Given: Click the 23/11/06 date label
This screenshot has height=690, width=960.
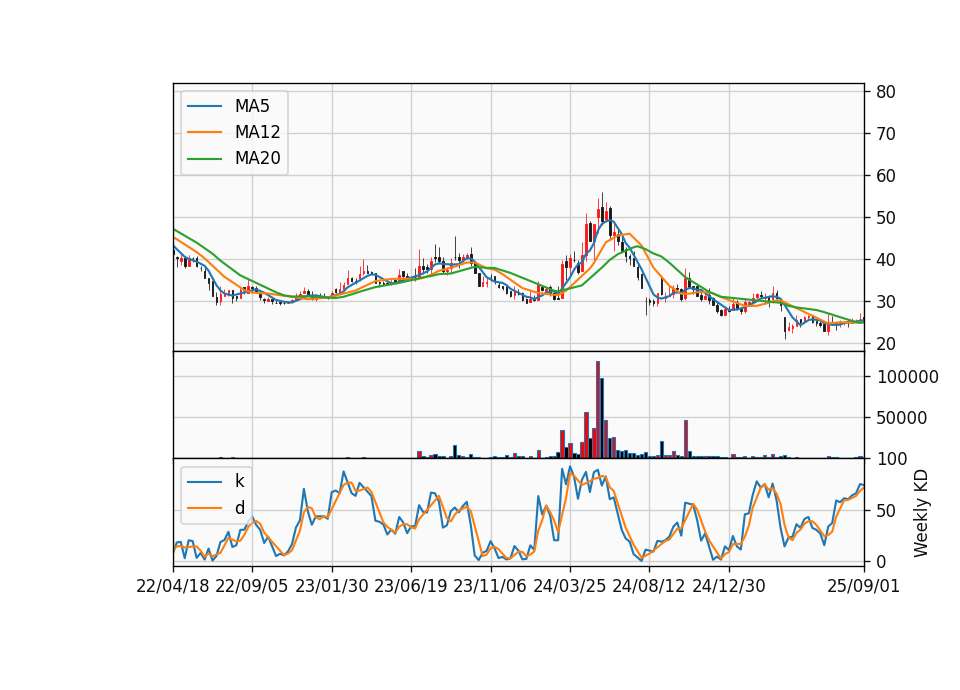Looking at the screenshot, I should coord(490,586).
